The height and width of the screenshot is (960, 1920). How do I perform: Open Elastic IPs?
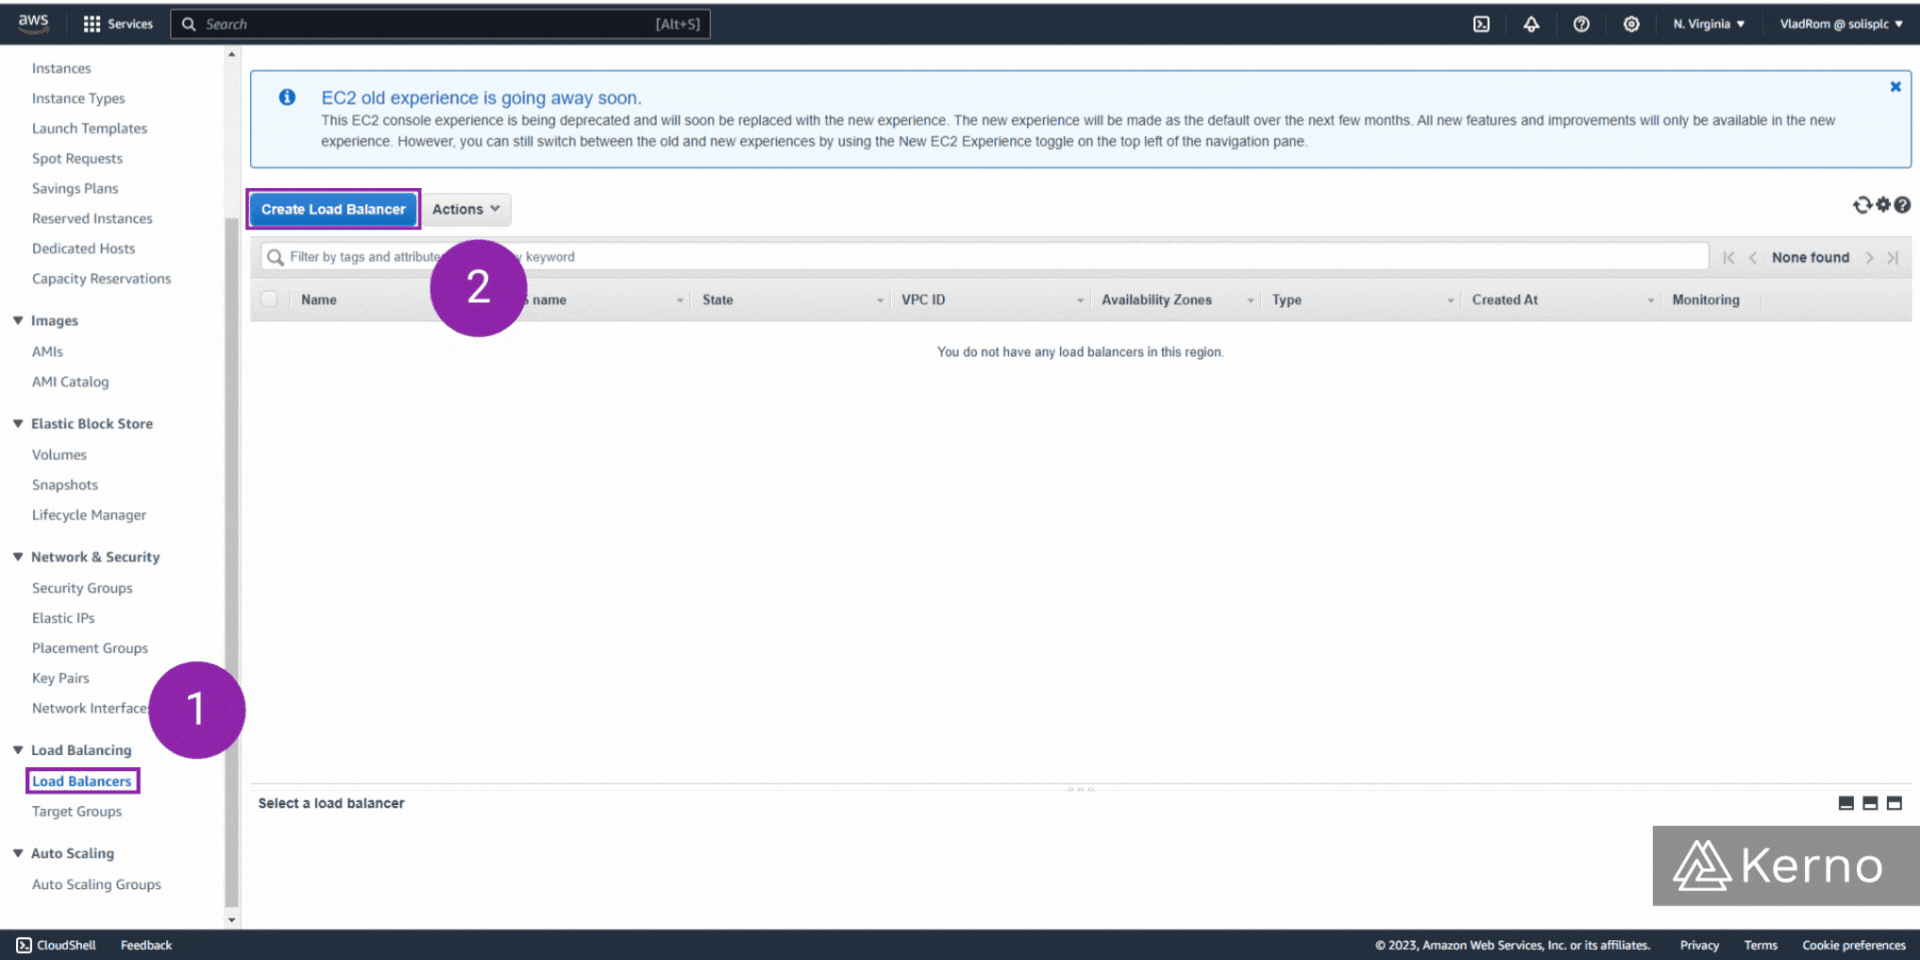63,618
